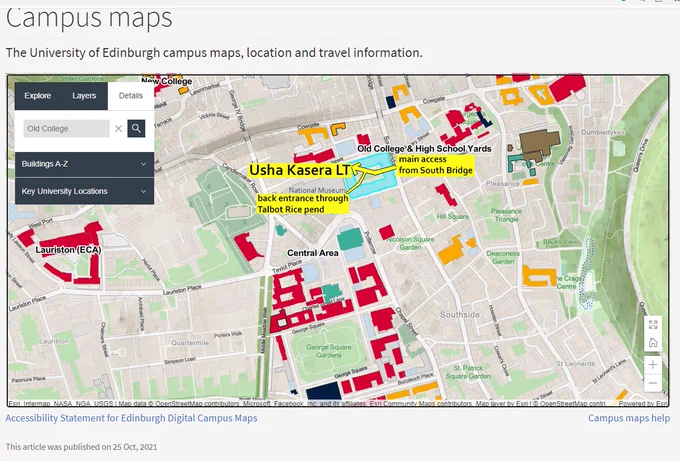This screenshot has width=680, height=461.
Task: Click the Dumbiedykes map label
Action: tap(603, 132)
